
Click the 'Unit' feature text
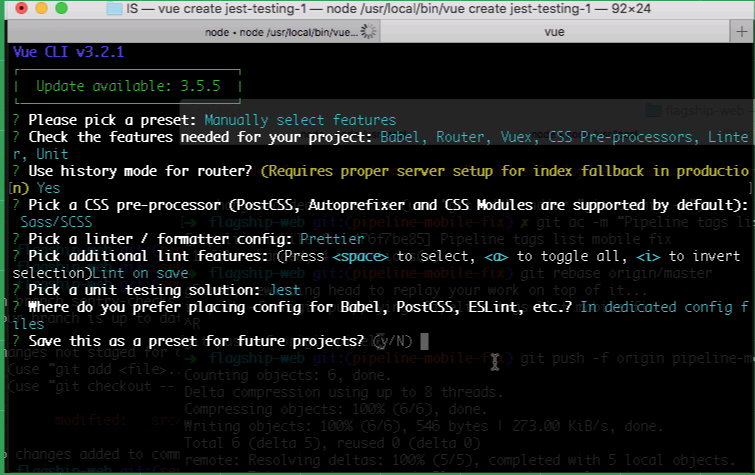click(x=52, y=154)
